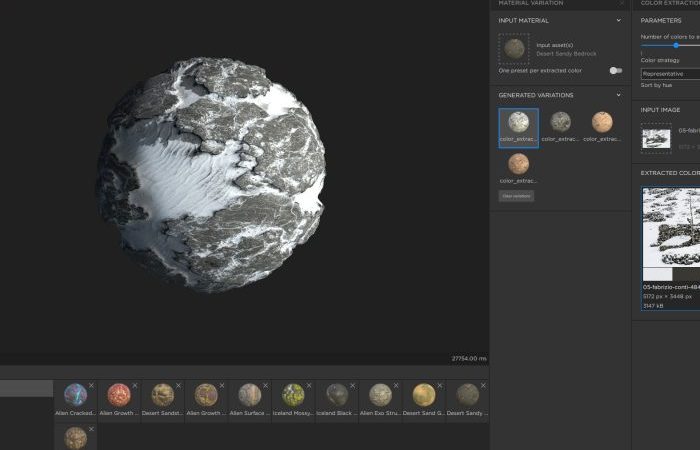Close the Material Variation panel

(621, 3)
